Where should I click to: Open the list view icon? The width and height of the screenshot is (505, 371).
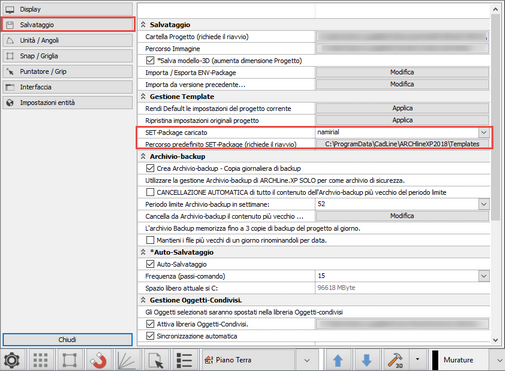pos(184,360)
